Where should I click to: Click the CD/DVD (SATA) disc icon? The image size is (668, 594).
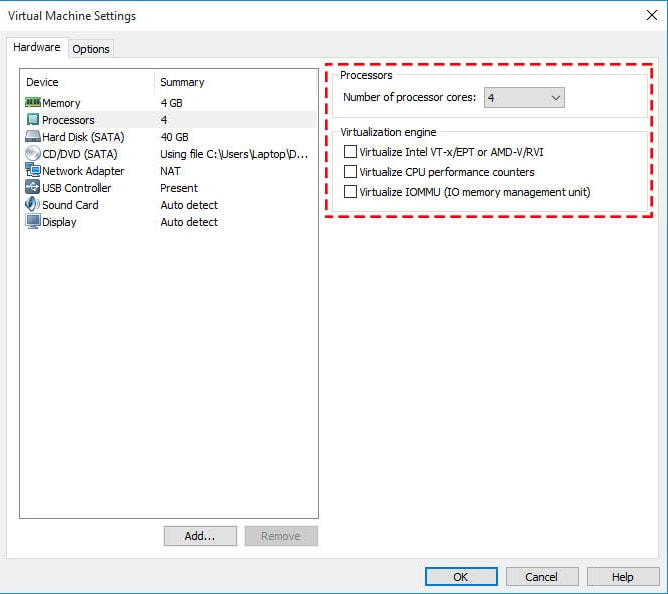[x=32, y=154]
